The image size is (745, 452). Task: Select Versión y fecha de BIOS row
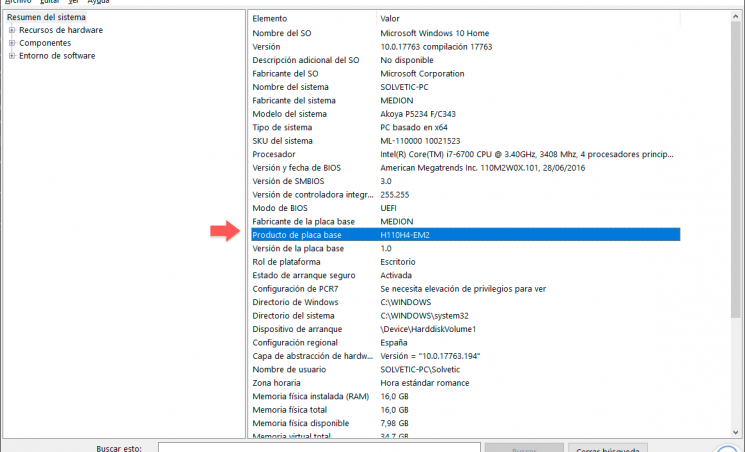(x=466, y=168)
